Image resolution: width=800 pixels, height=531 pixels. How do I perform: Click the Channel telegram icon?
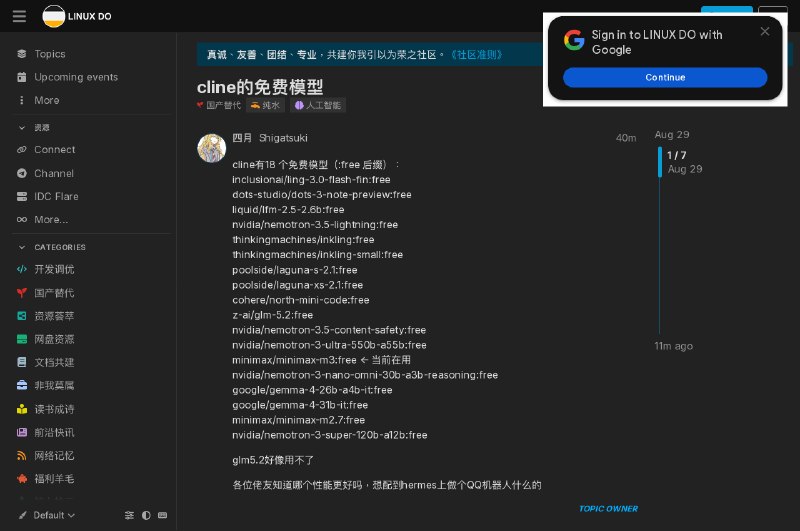21,173
